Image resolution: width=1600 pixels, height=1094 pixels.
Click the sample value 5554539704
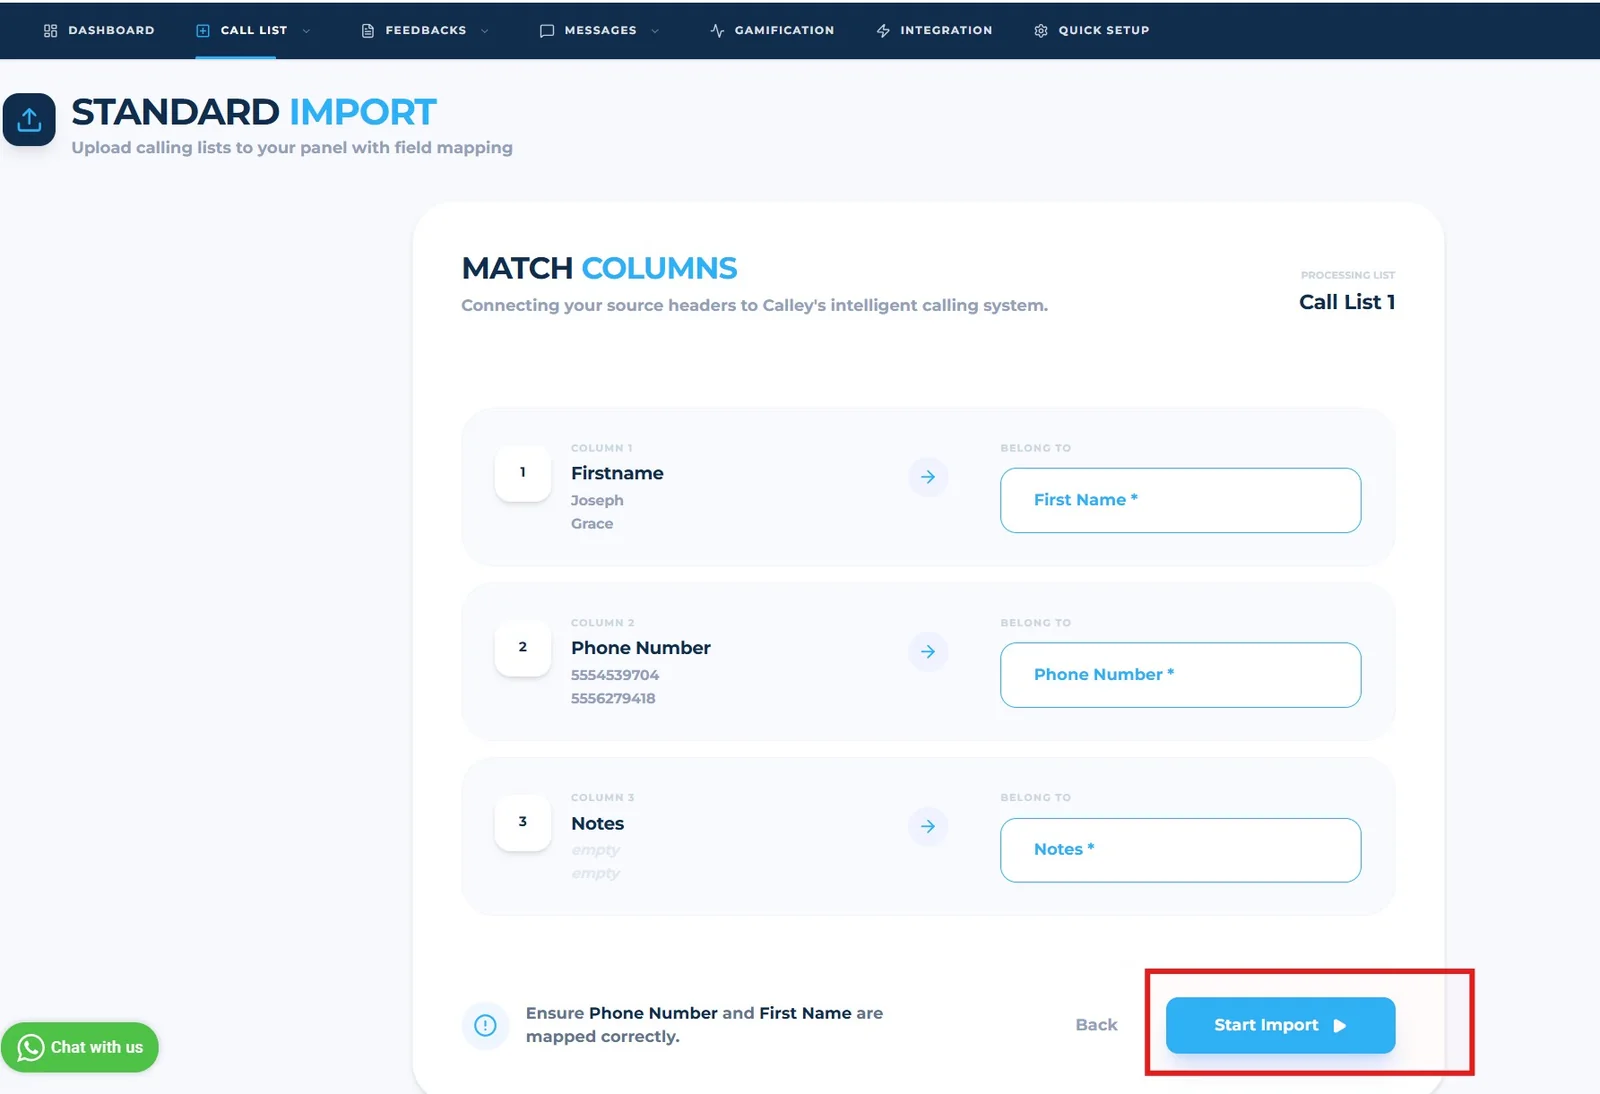click(x=615, y=675)
